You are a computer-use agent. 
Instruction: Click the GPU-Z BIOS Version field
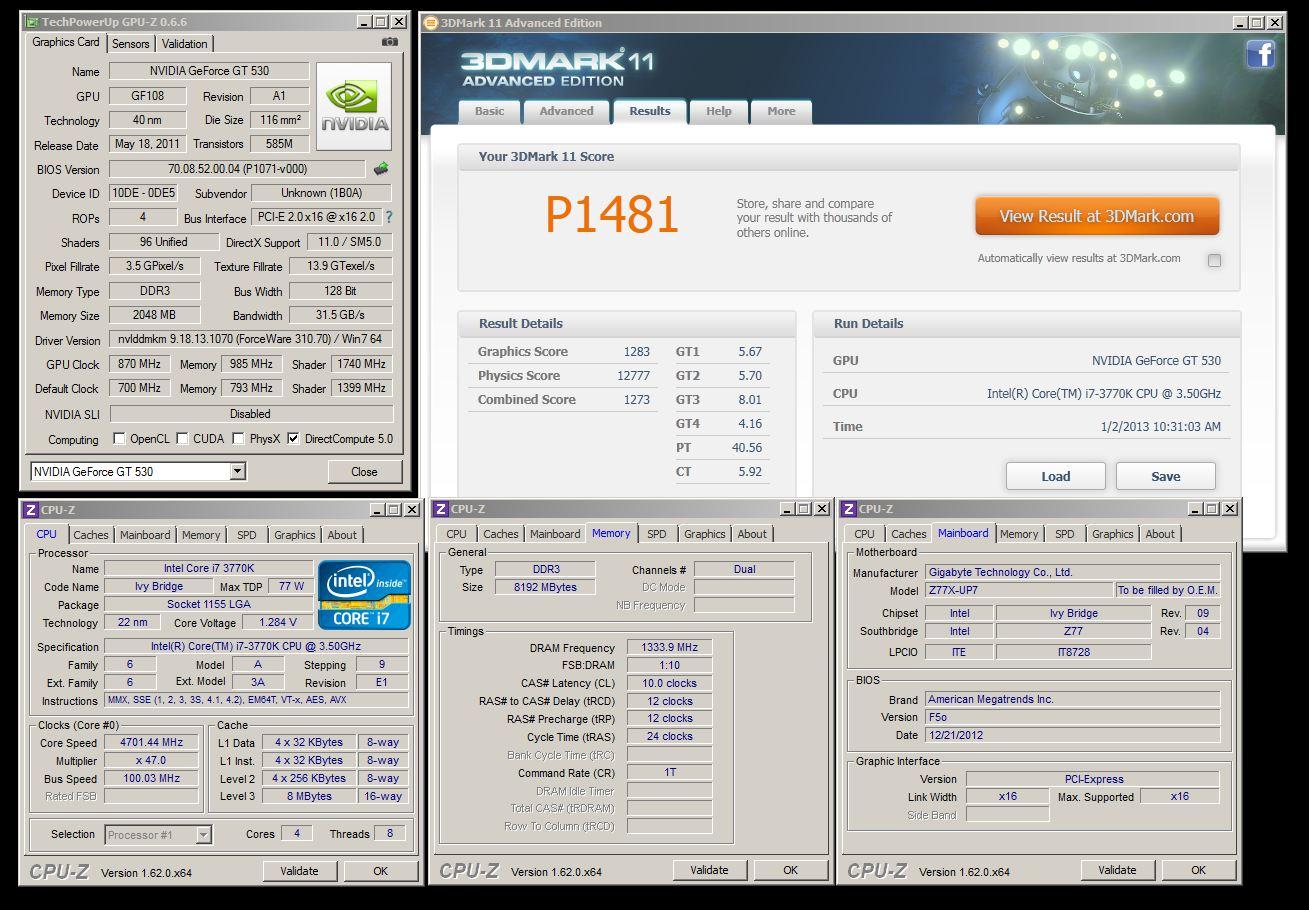238,169
